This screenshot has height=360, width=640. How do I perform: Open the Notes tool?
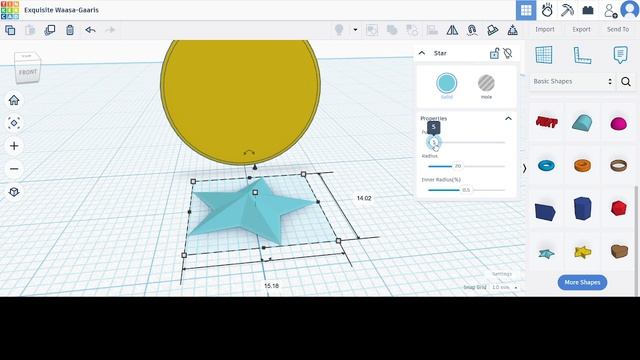620,54
